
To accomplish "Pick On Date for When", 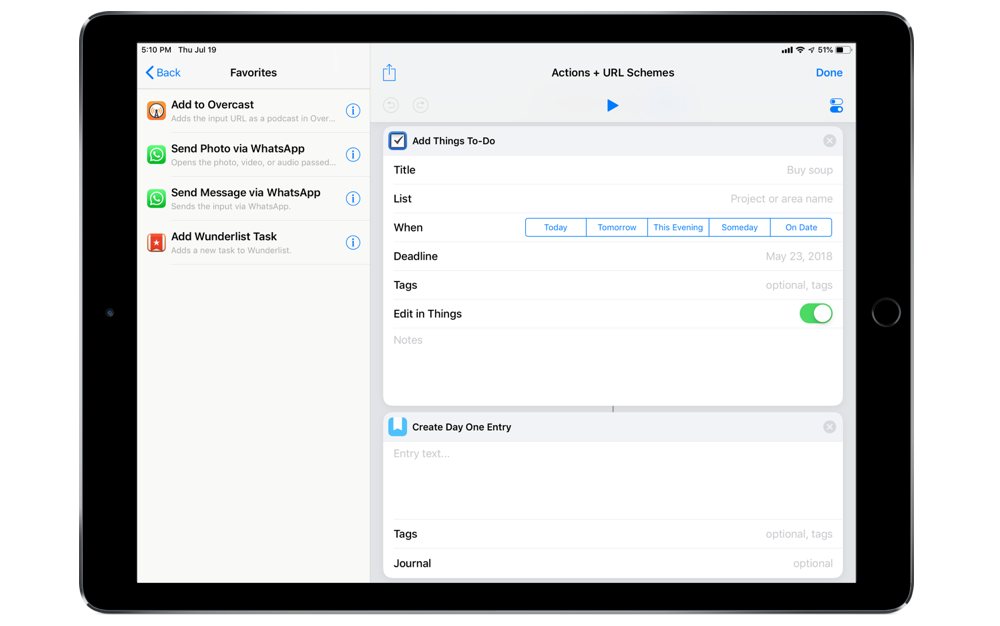I will tap(801, 228).
